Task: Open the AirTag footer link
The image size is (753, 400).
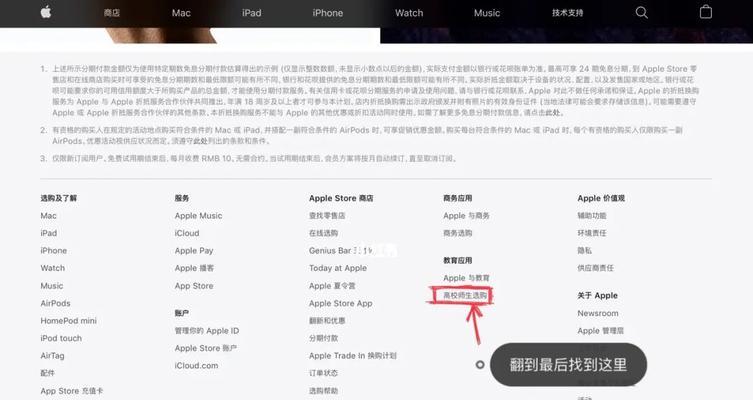Action: (x=52, y=356)
